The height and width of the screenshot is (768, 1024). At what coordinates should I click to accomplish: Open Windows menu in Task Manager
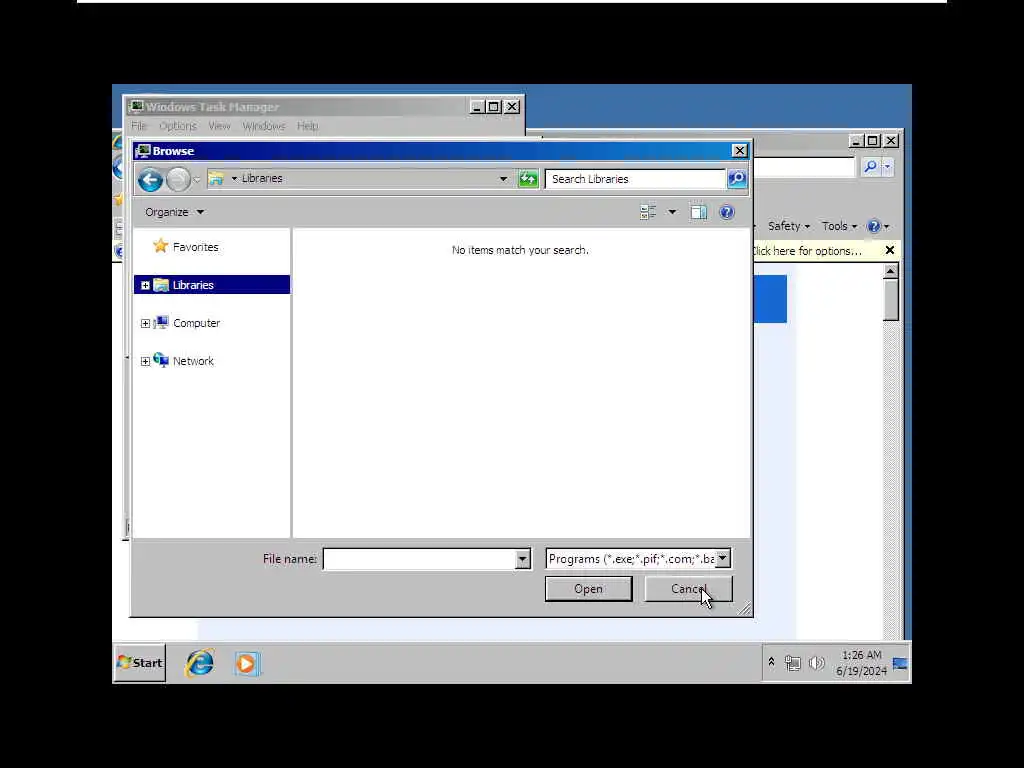(264, 126)
